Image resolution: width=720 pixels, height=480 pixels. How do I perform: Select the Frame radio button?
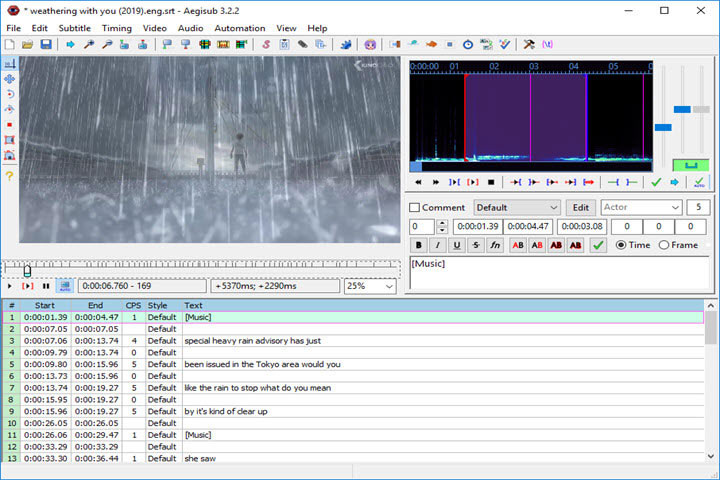click(664, 245)
